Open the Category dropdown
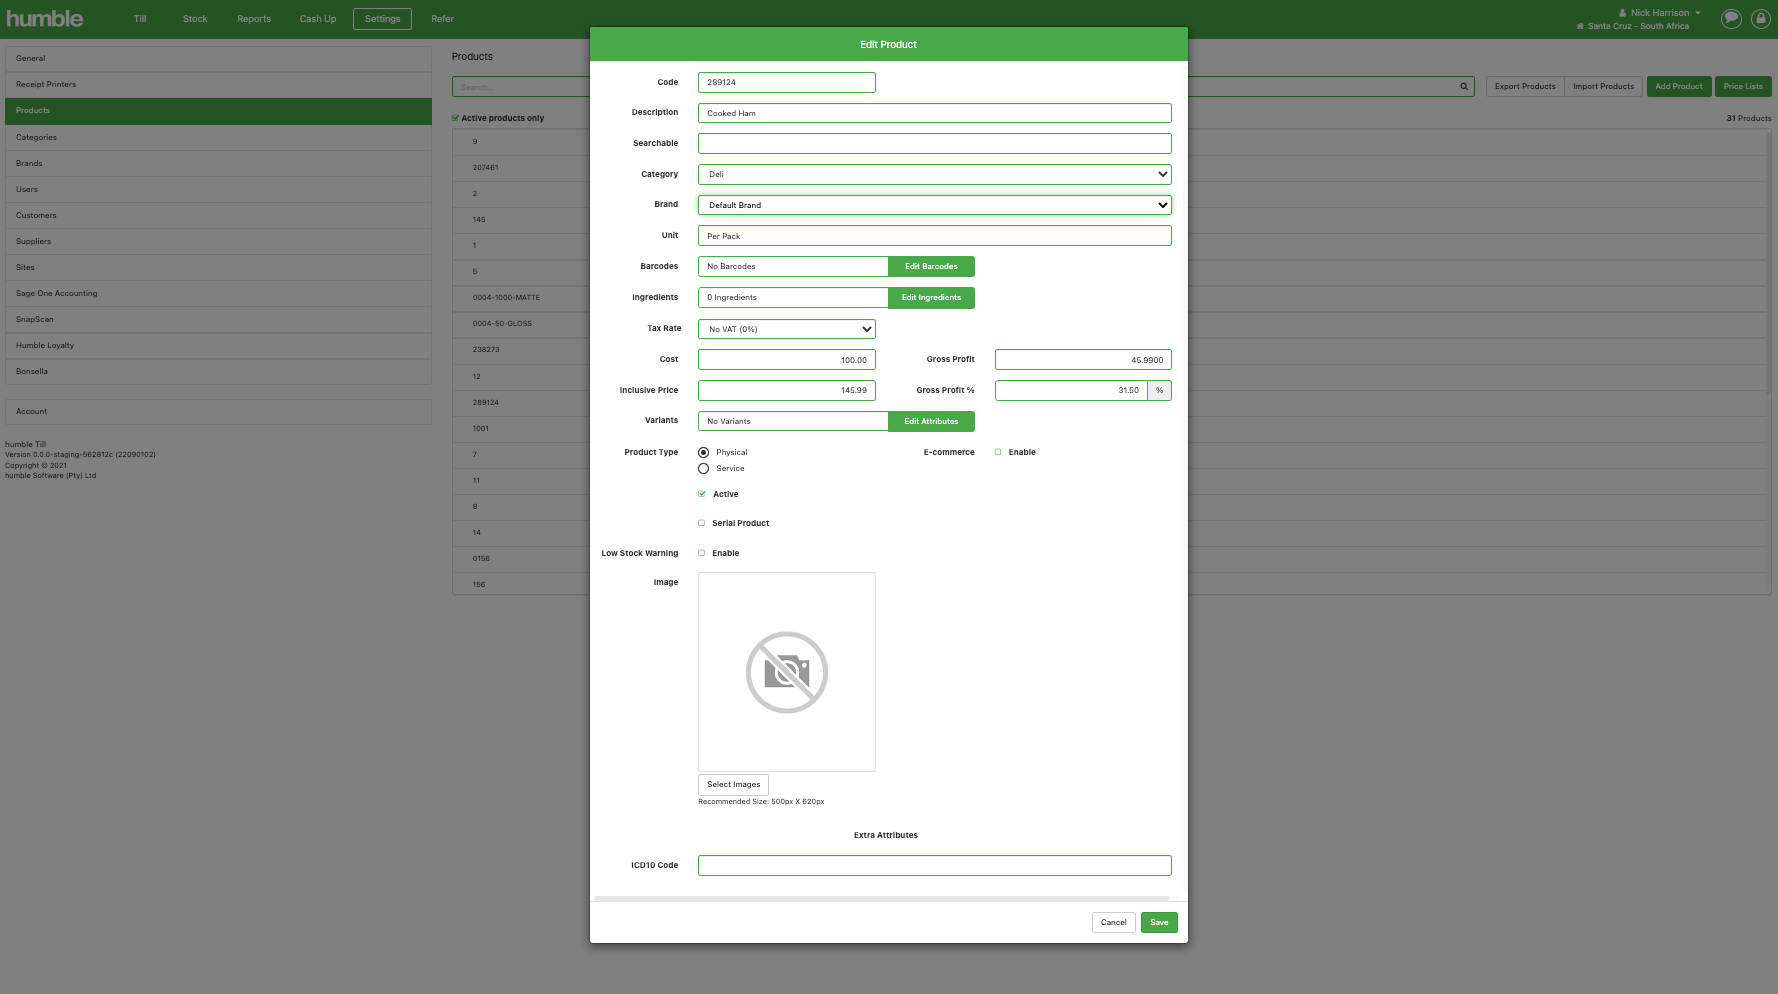Viewport: 1778px width, 994px height. click(934, 174)
